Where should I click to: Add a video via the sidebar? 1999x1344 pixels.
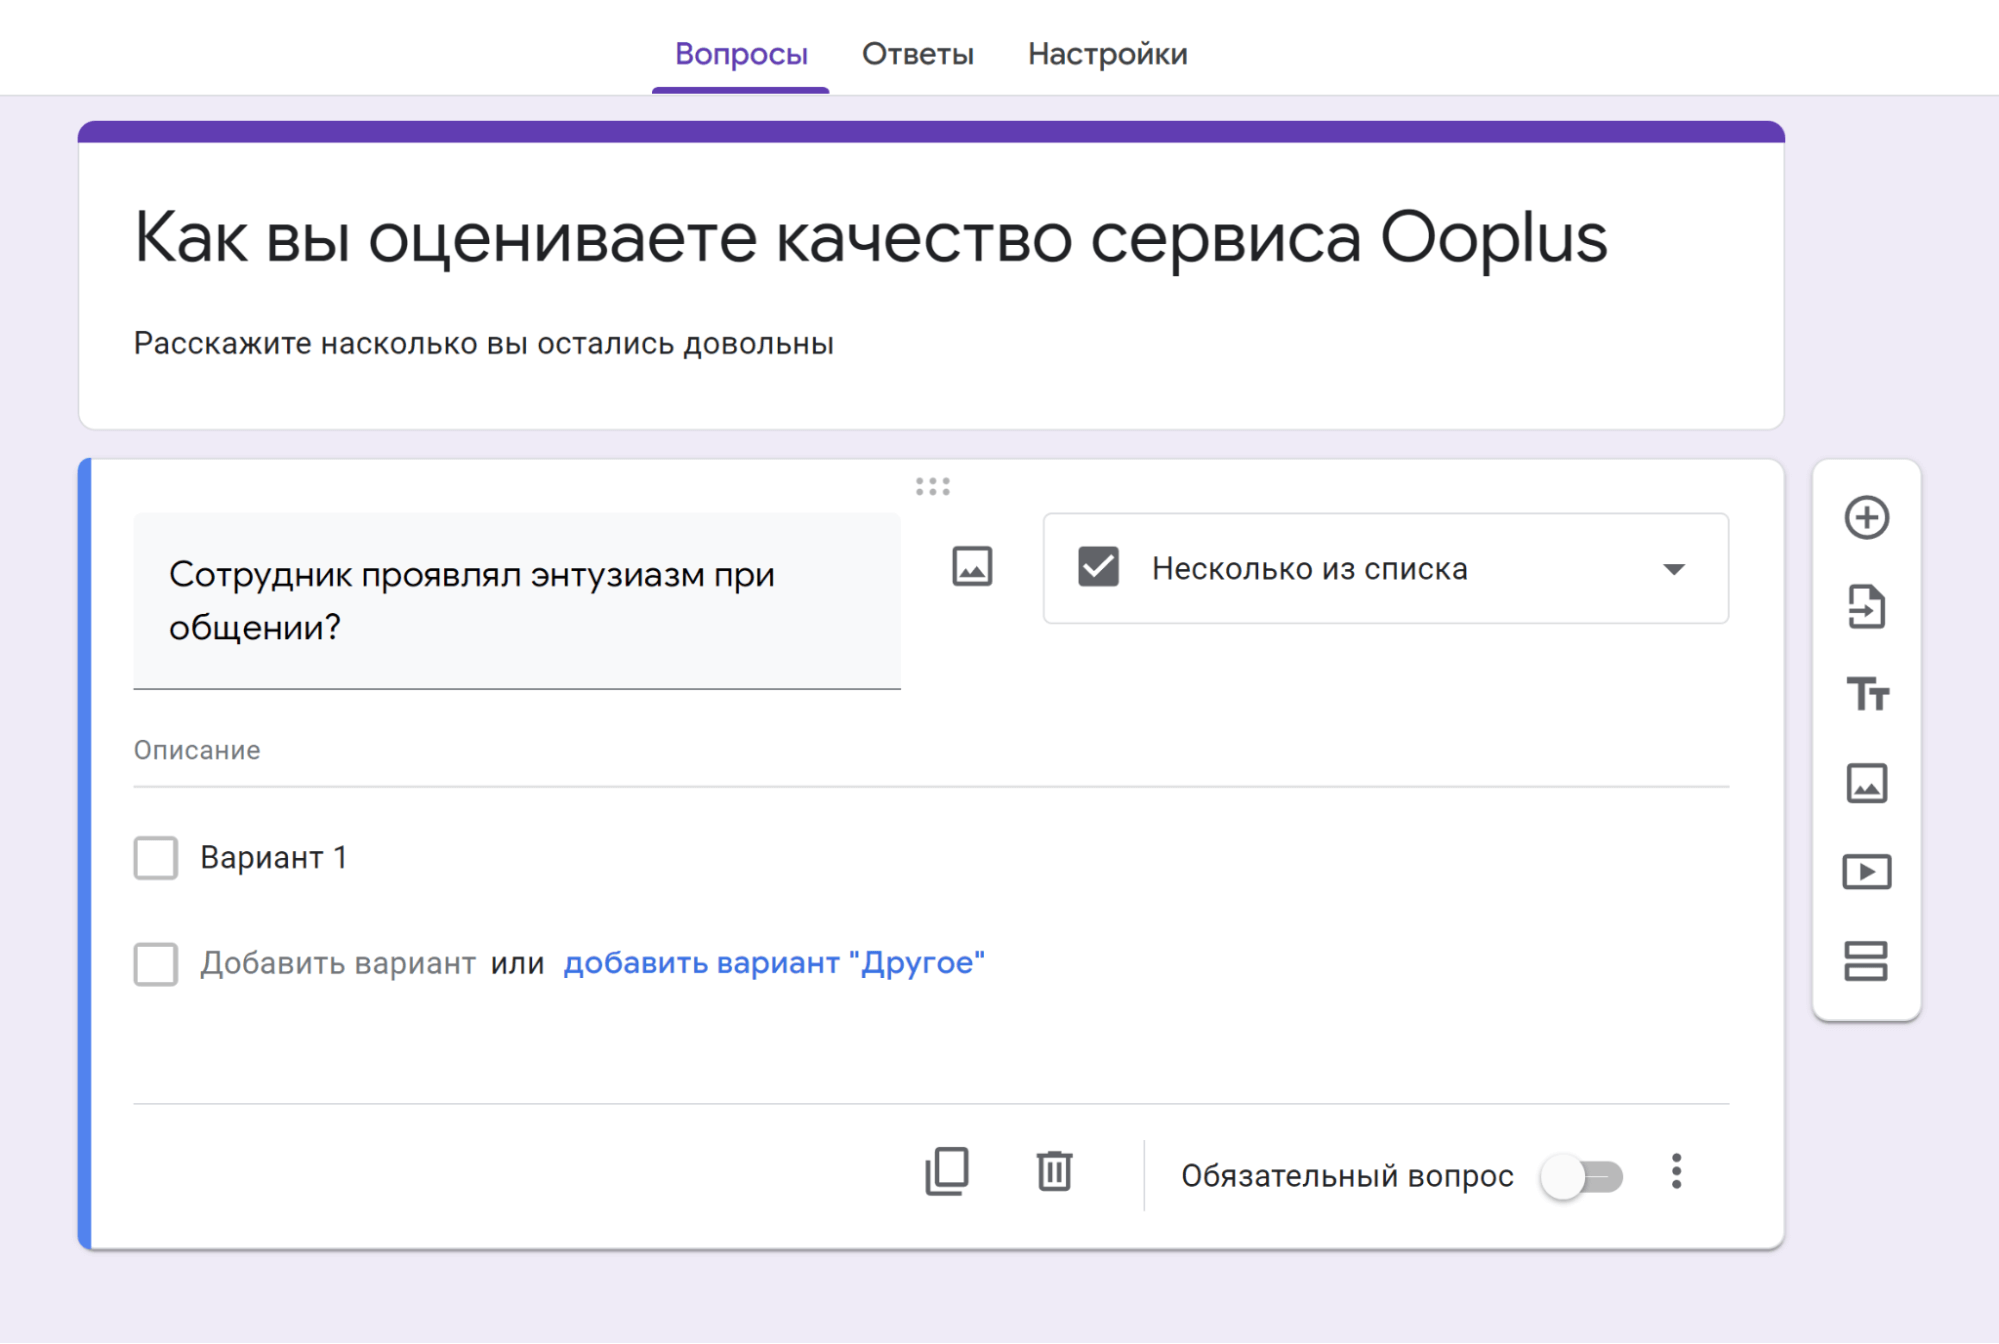coord(1866,872)
